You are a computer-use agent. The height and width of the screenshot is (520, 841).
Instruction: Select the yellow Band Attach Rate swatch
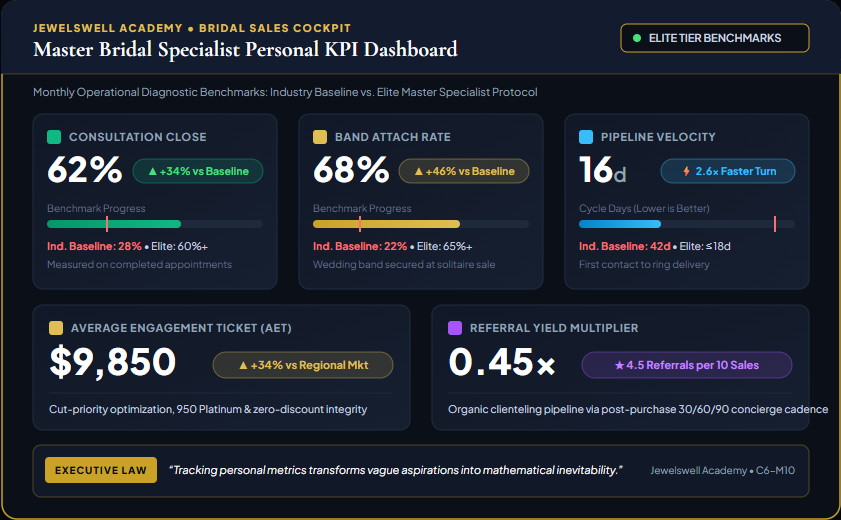320,137
